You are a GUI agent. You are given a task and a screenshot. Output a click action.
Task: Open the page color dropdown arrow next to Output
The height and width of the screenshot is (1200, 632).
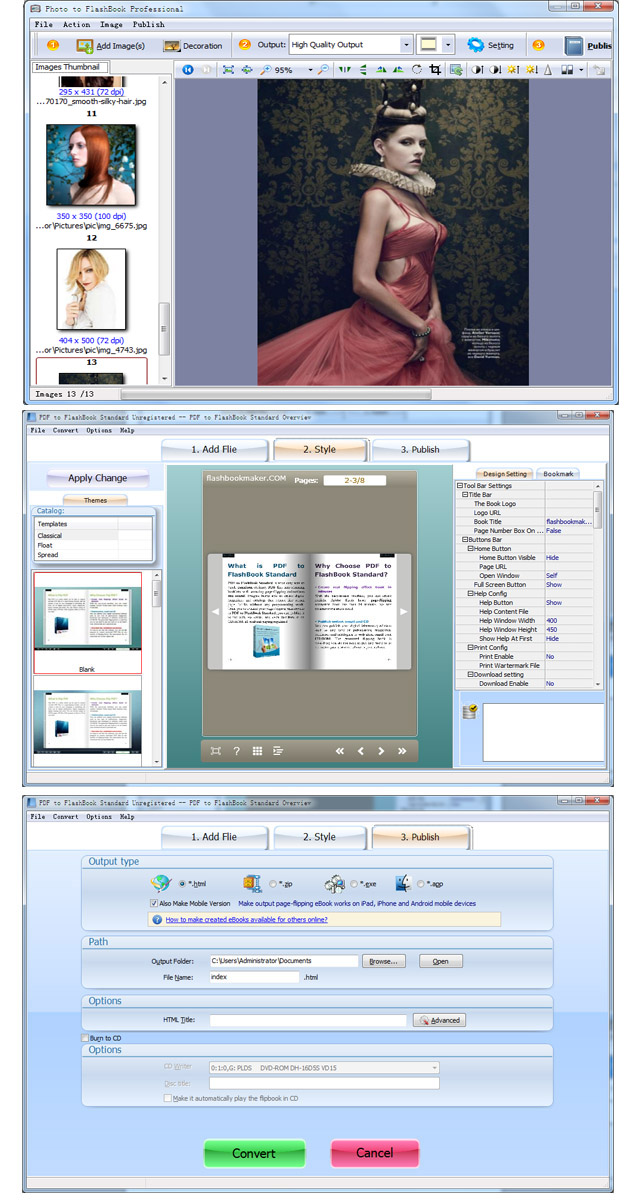click(449, 45)
